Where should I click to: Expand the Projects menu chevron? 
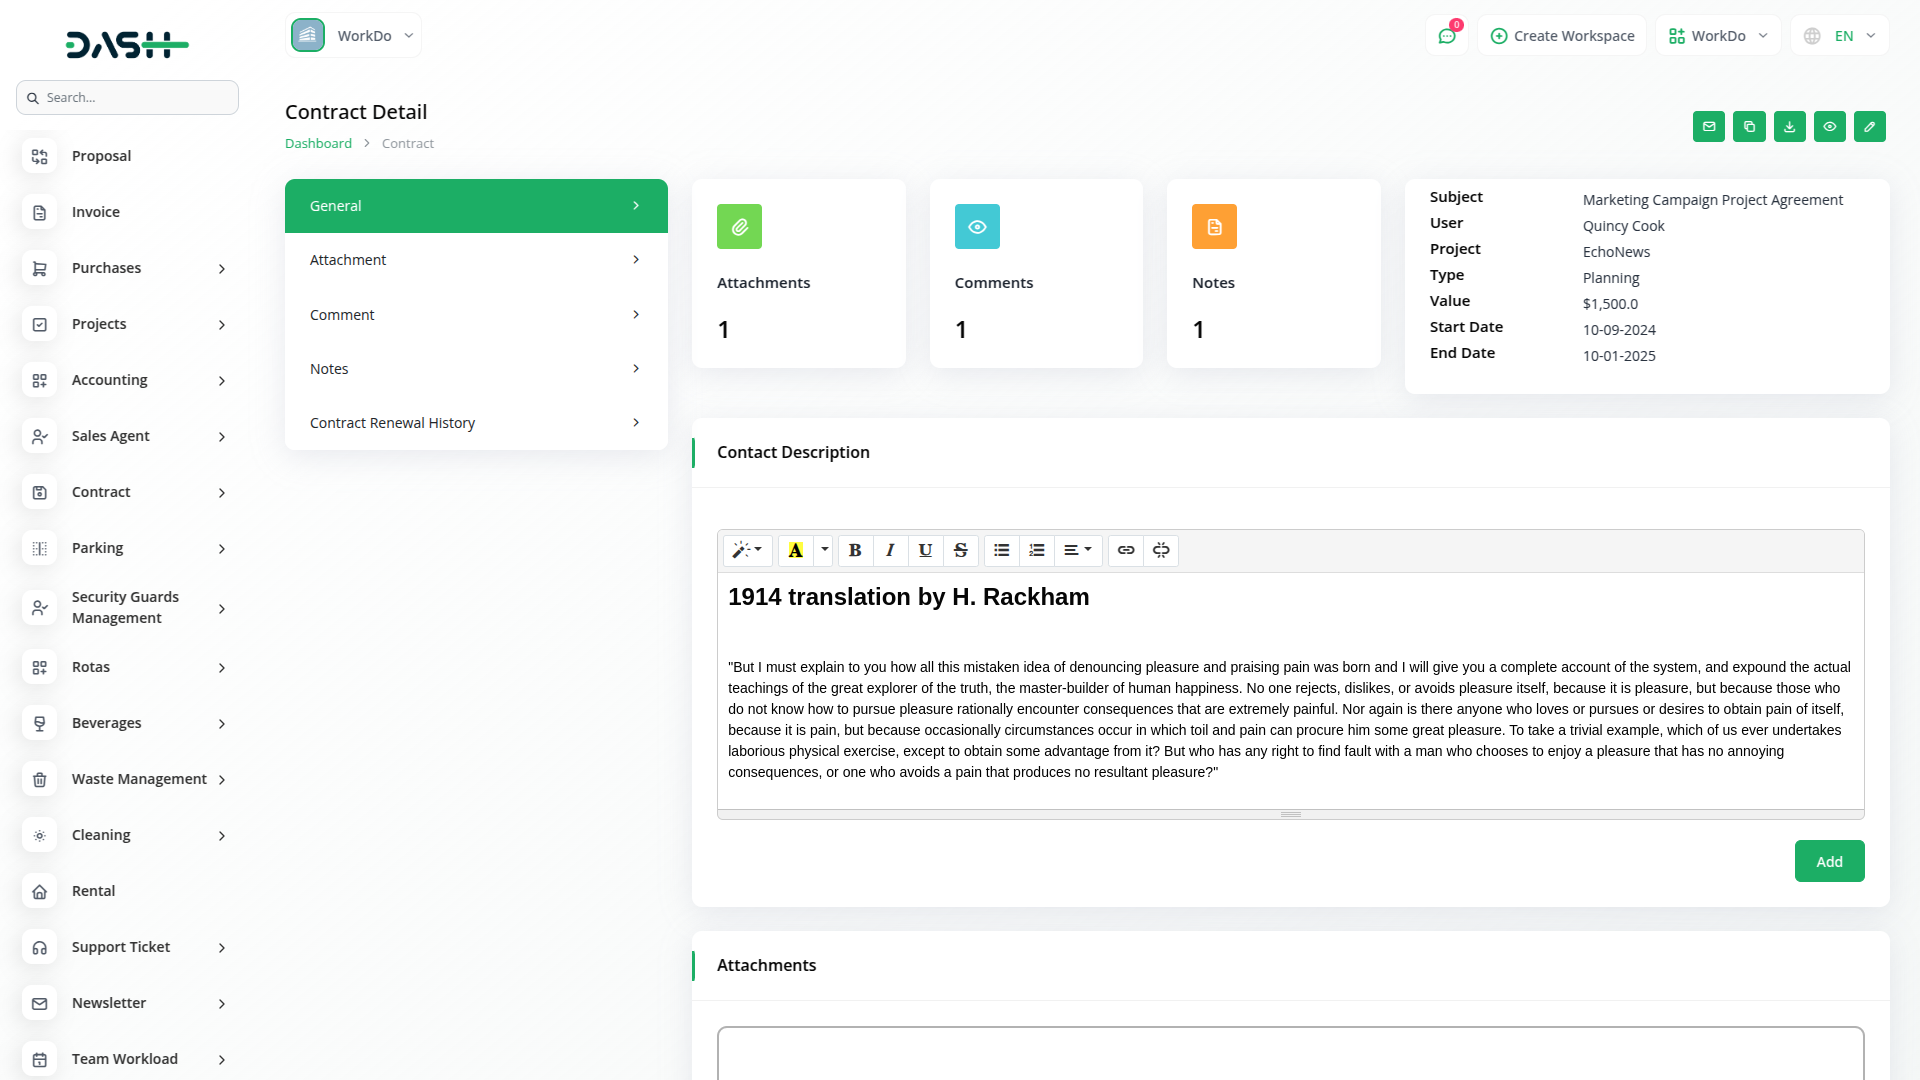pos(222,325)
